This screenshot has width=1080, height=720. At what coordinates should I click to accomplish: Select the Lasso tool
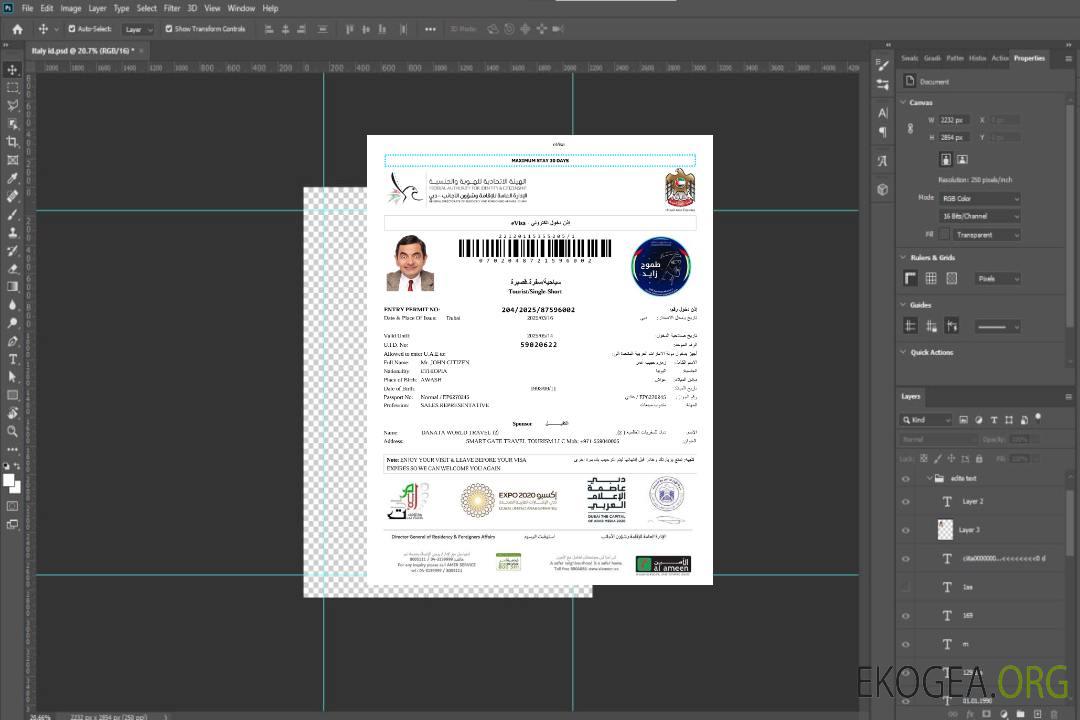point(12,105)
